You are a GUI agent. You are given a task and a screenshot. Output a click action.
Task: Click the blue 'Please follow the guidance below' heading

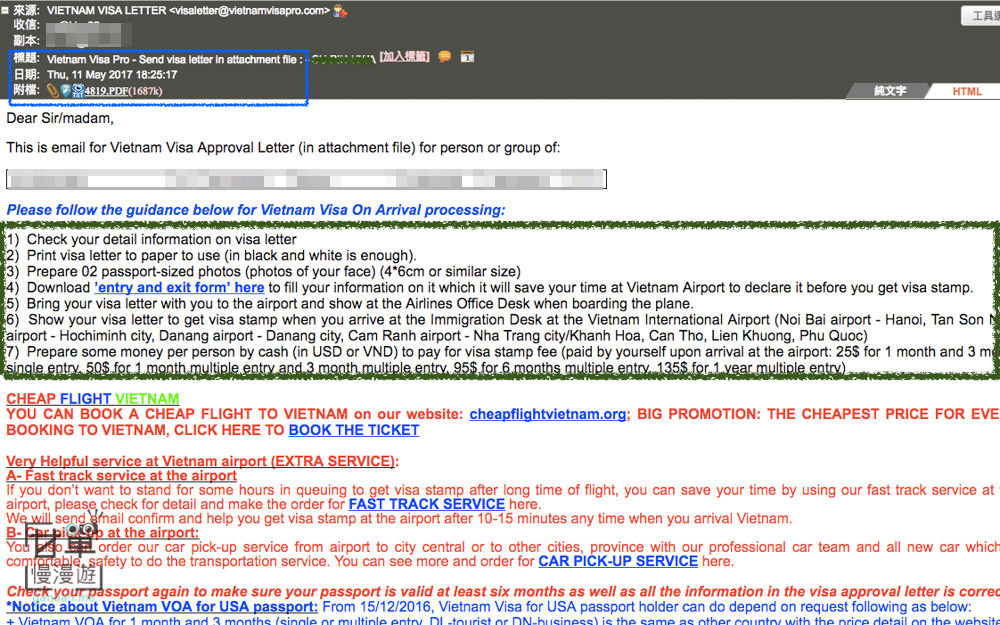point(256,210)
